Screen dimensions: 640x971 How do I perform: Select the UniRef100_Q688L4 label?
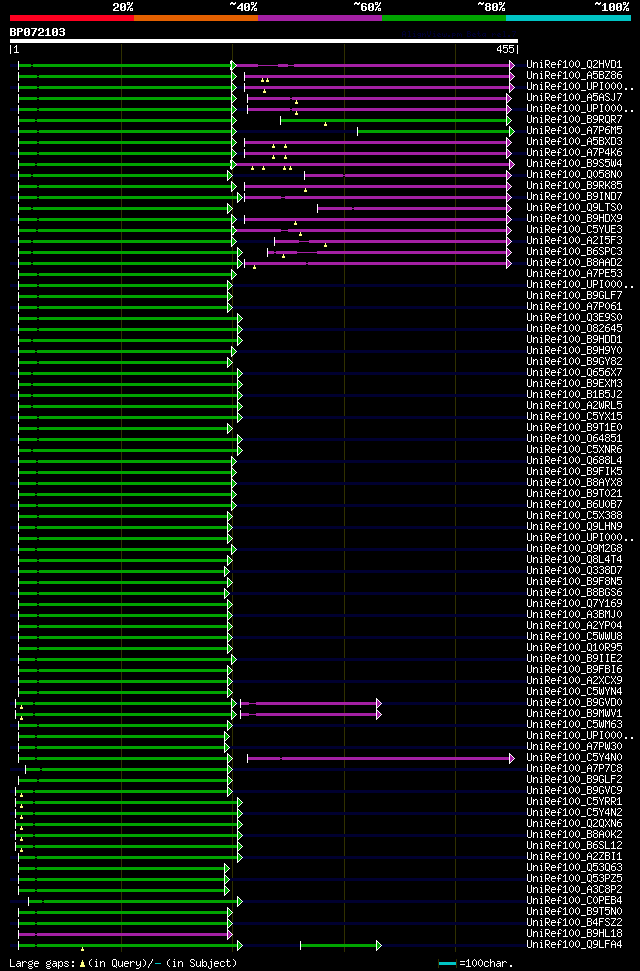(574, 461)
